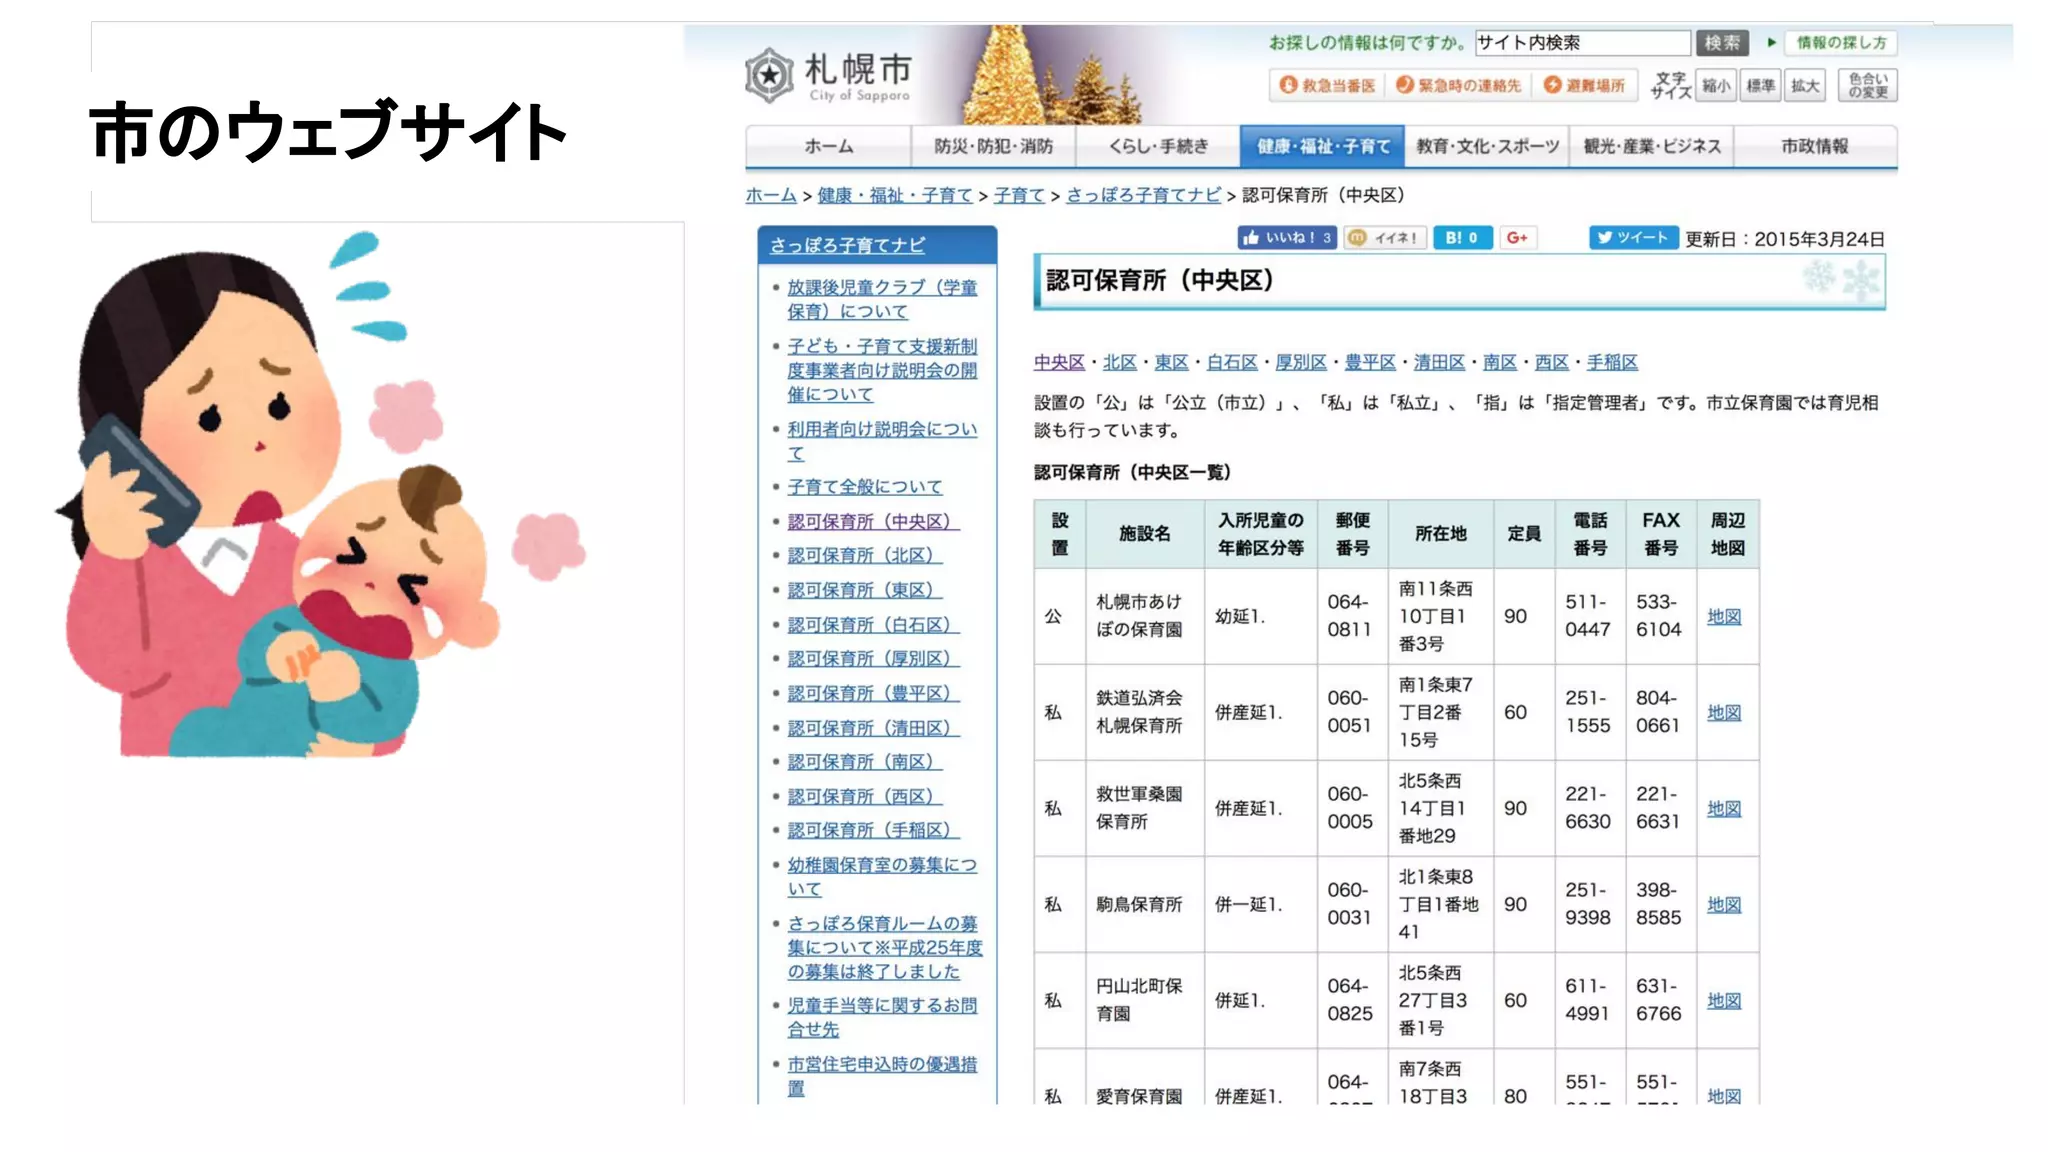
Task: Open the 健康・福祉・子育て navigation tab
Action: 1322,146
